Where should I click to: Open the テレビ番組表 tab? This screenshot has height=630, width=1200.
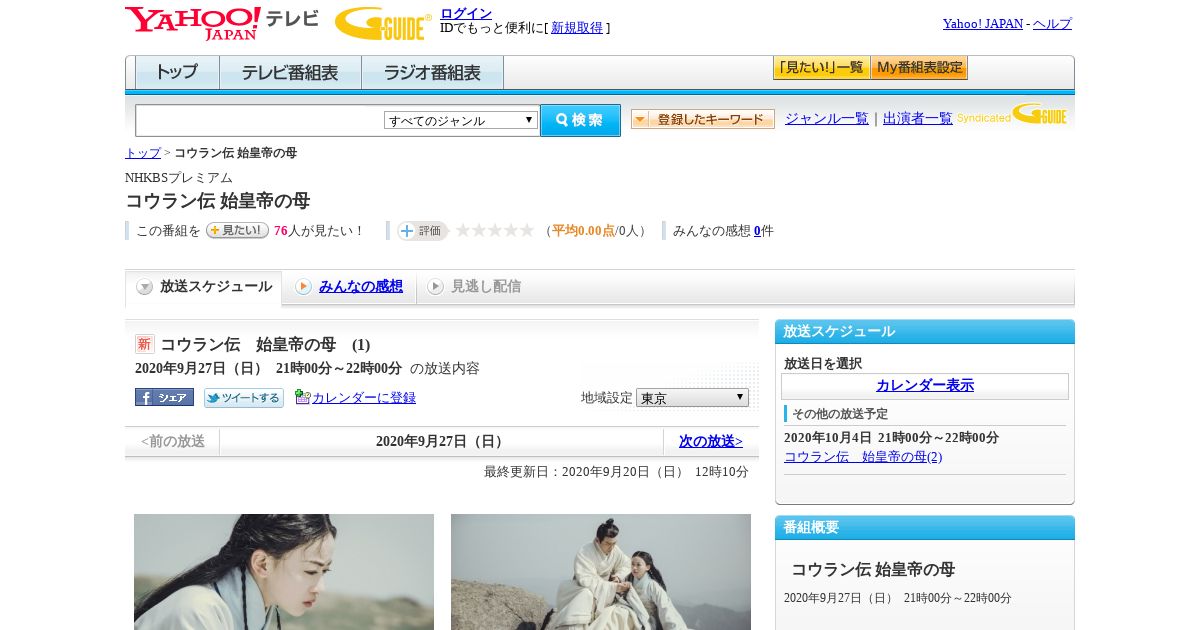point(290,73)
